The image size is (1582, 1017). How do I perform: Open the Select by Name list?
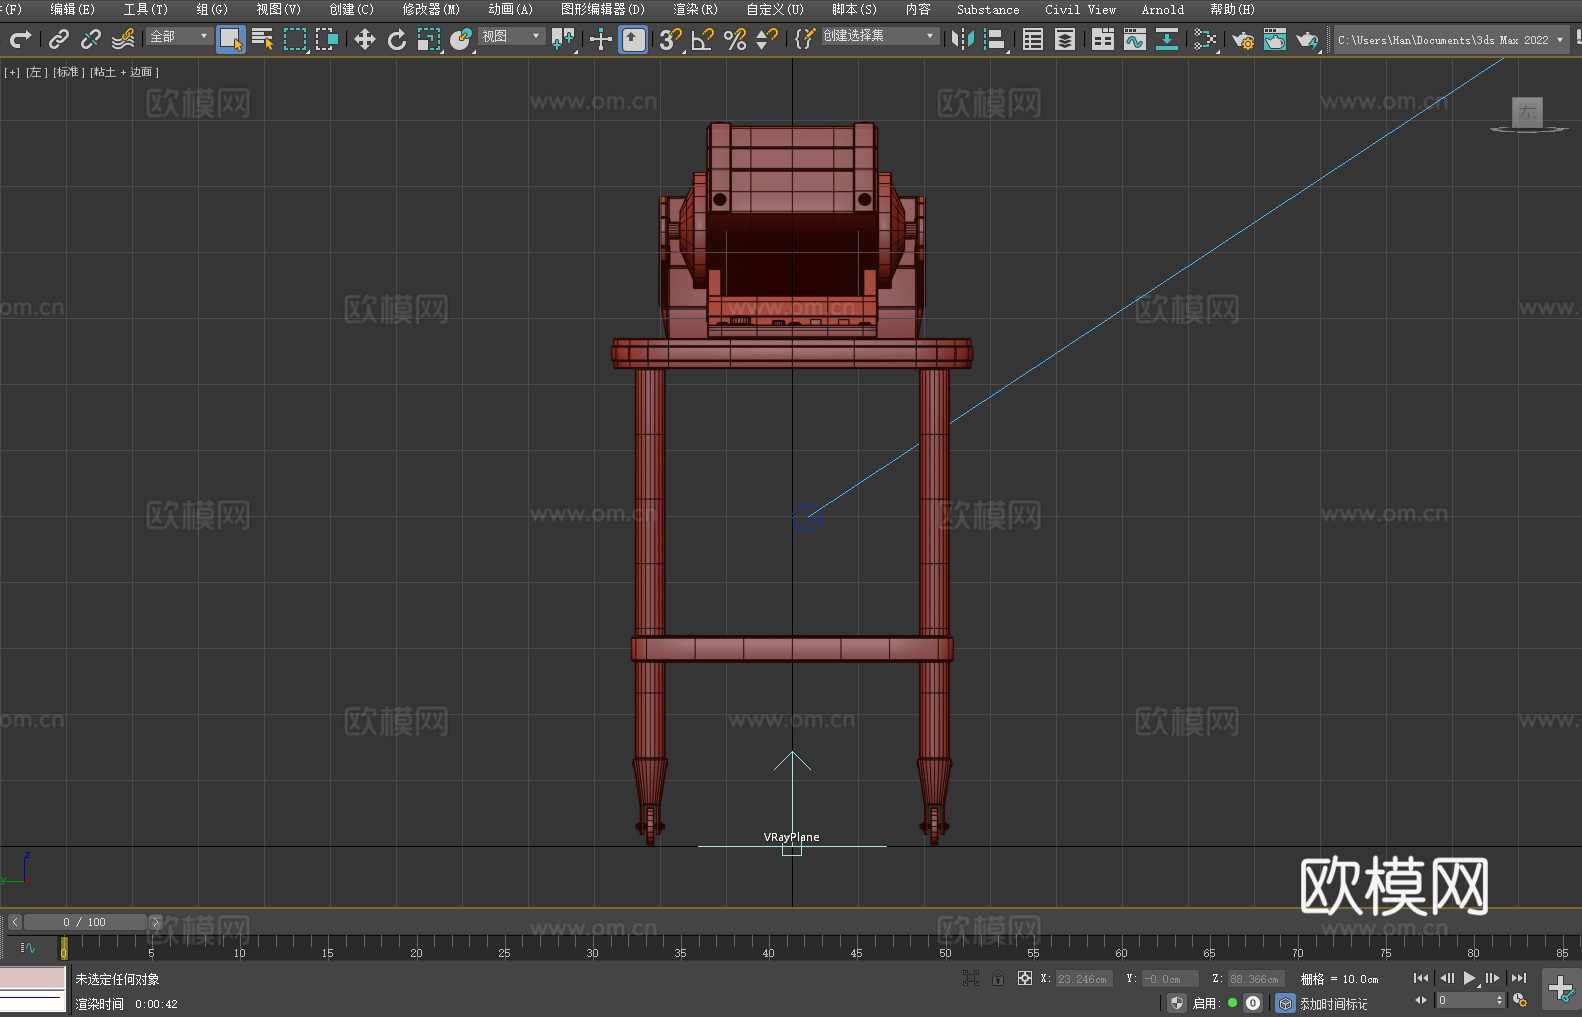pyautogui.click(x=263, y=39)
